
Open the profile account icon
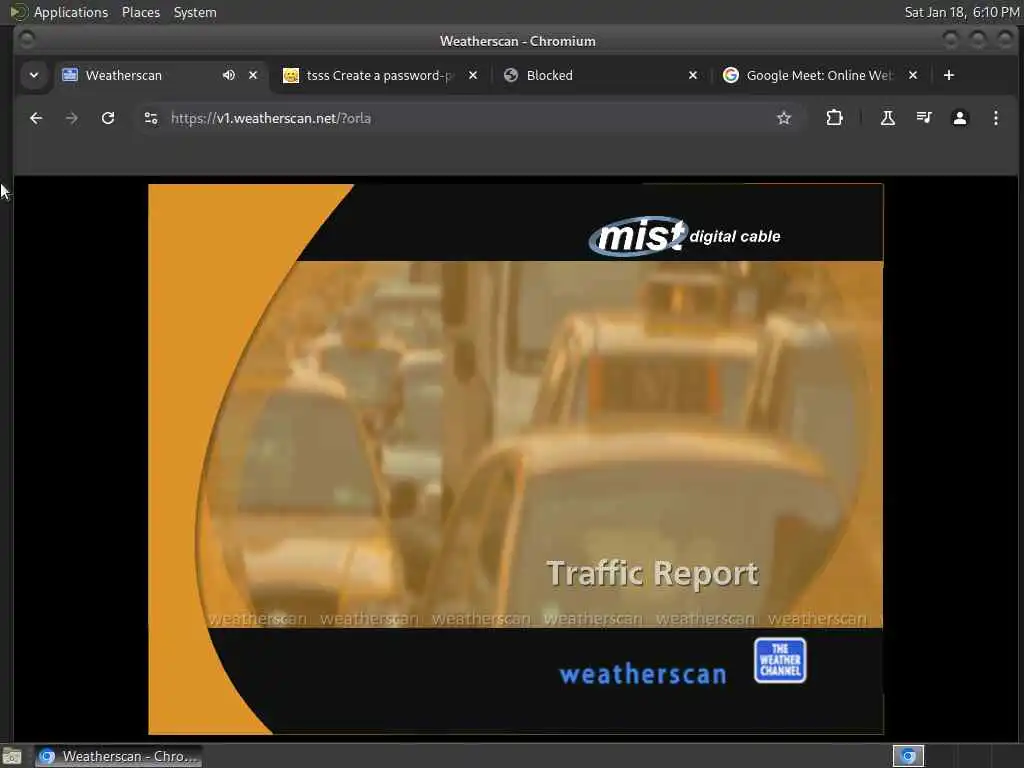click(959, 118)
